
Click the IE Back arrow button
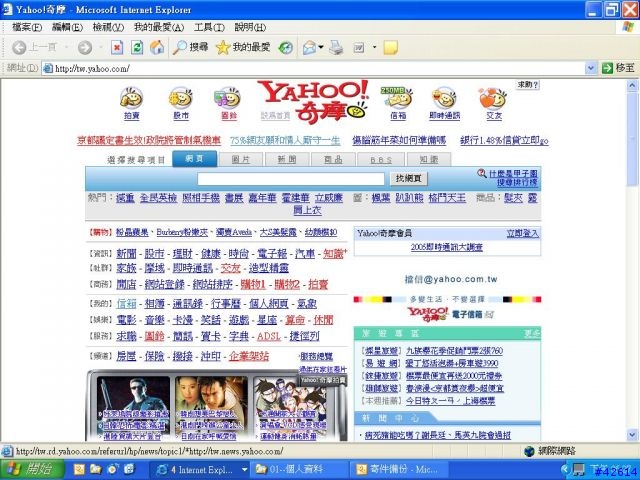pyautogui.click(x=19, y=48)
